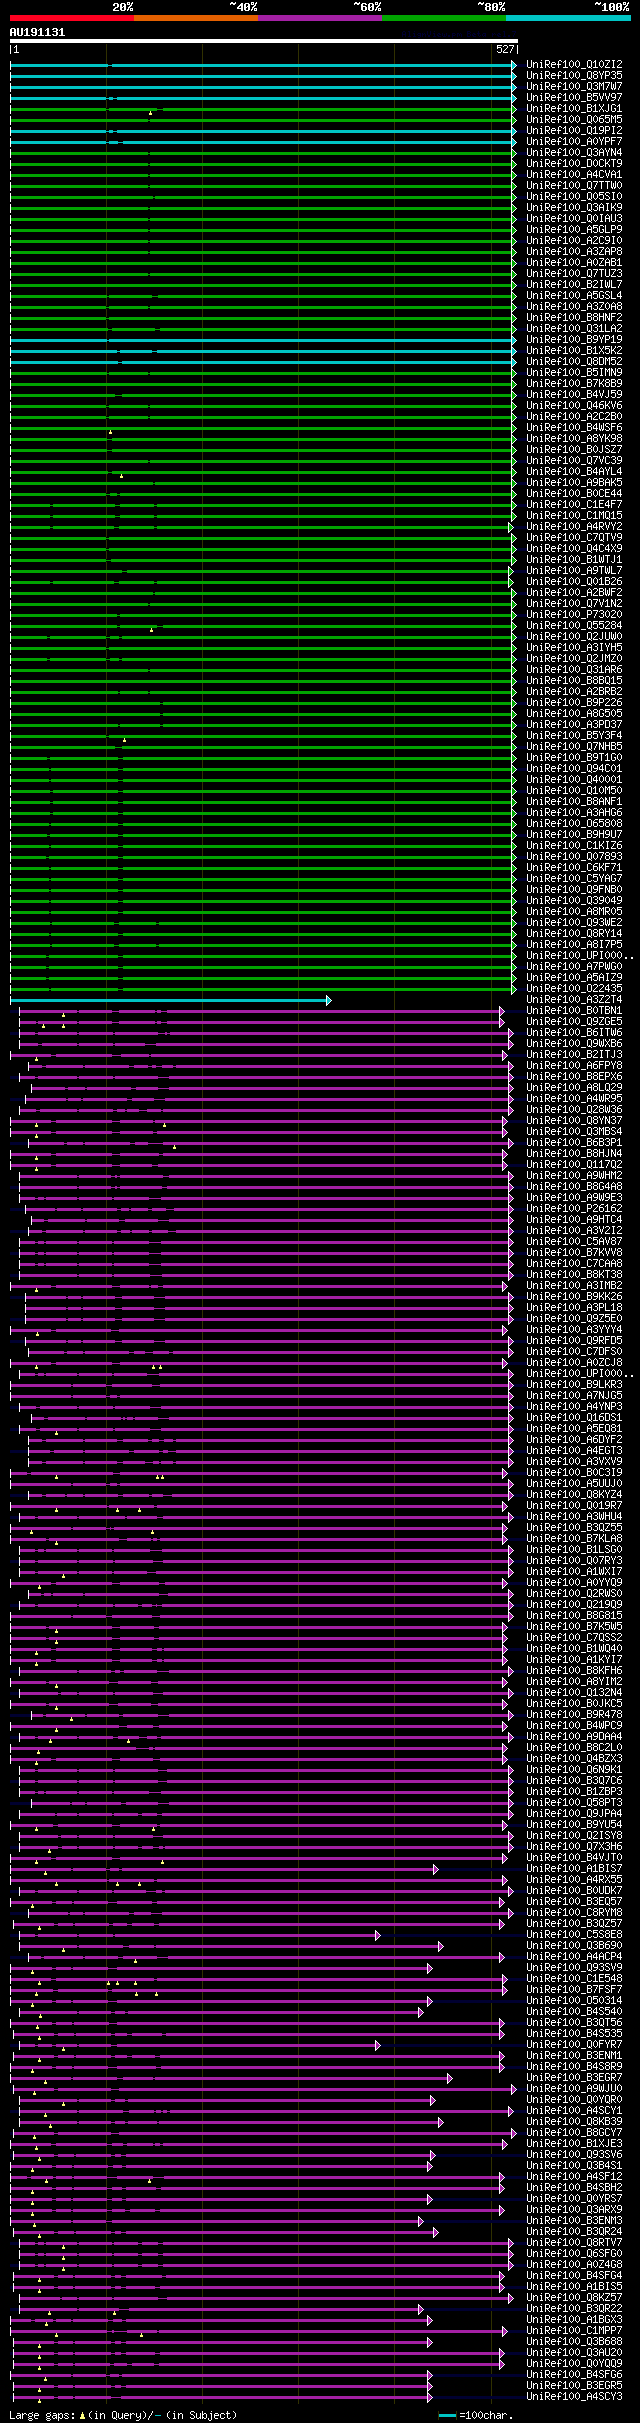Screen dimensions: 640x2423
Task: Click the cyan 100char scale bar legend
Action: (447, 2415)
